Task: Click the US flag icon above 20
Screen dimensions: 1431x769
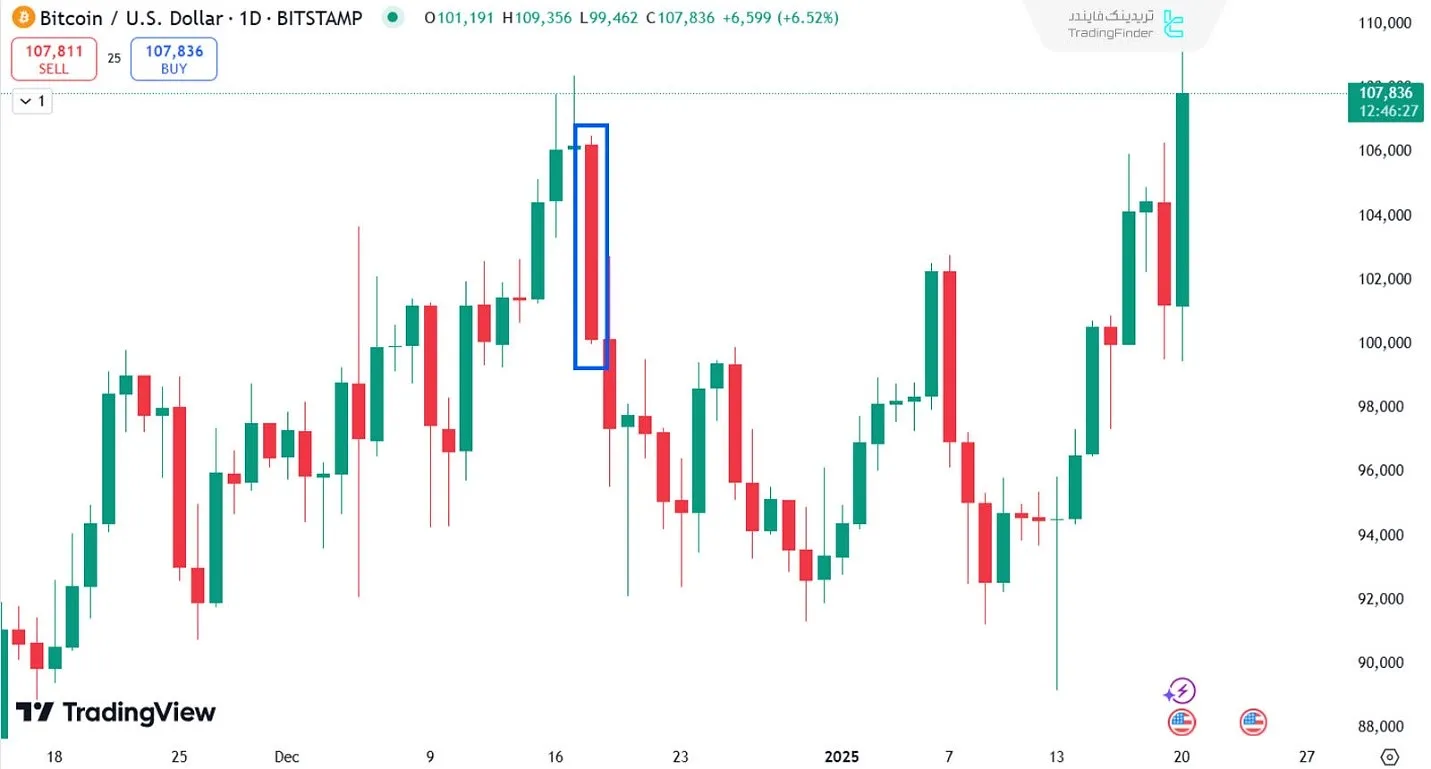Action: point(1181,721)
